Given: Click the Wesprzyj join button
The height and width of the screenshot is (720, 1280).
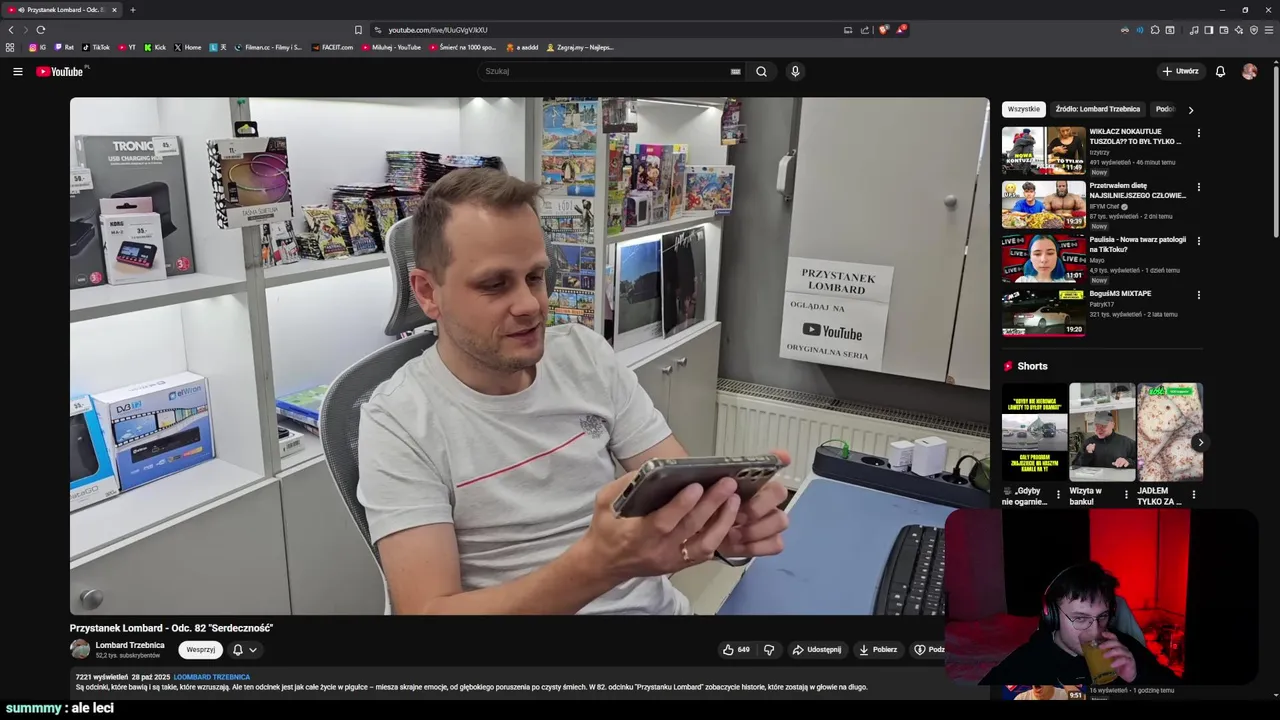Looking at the screenshot, I should [x=200, y=649].
